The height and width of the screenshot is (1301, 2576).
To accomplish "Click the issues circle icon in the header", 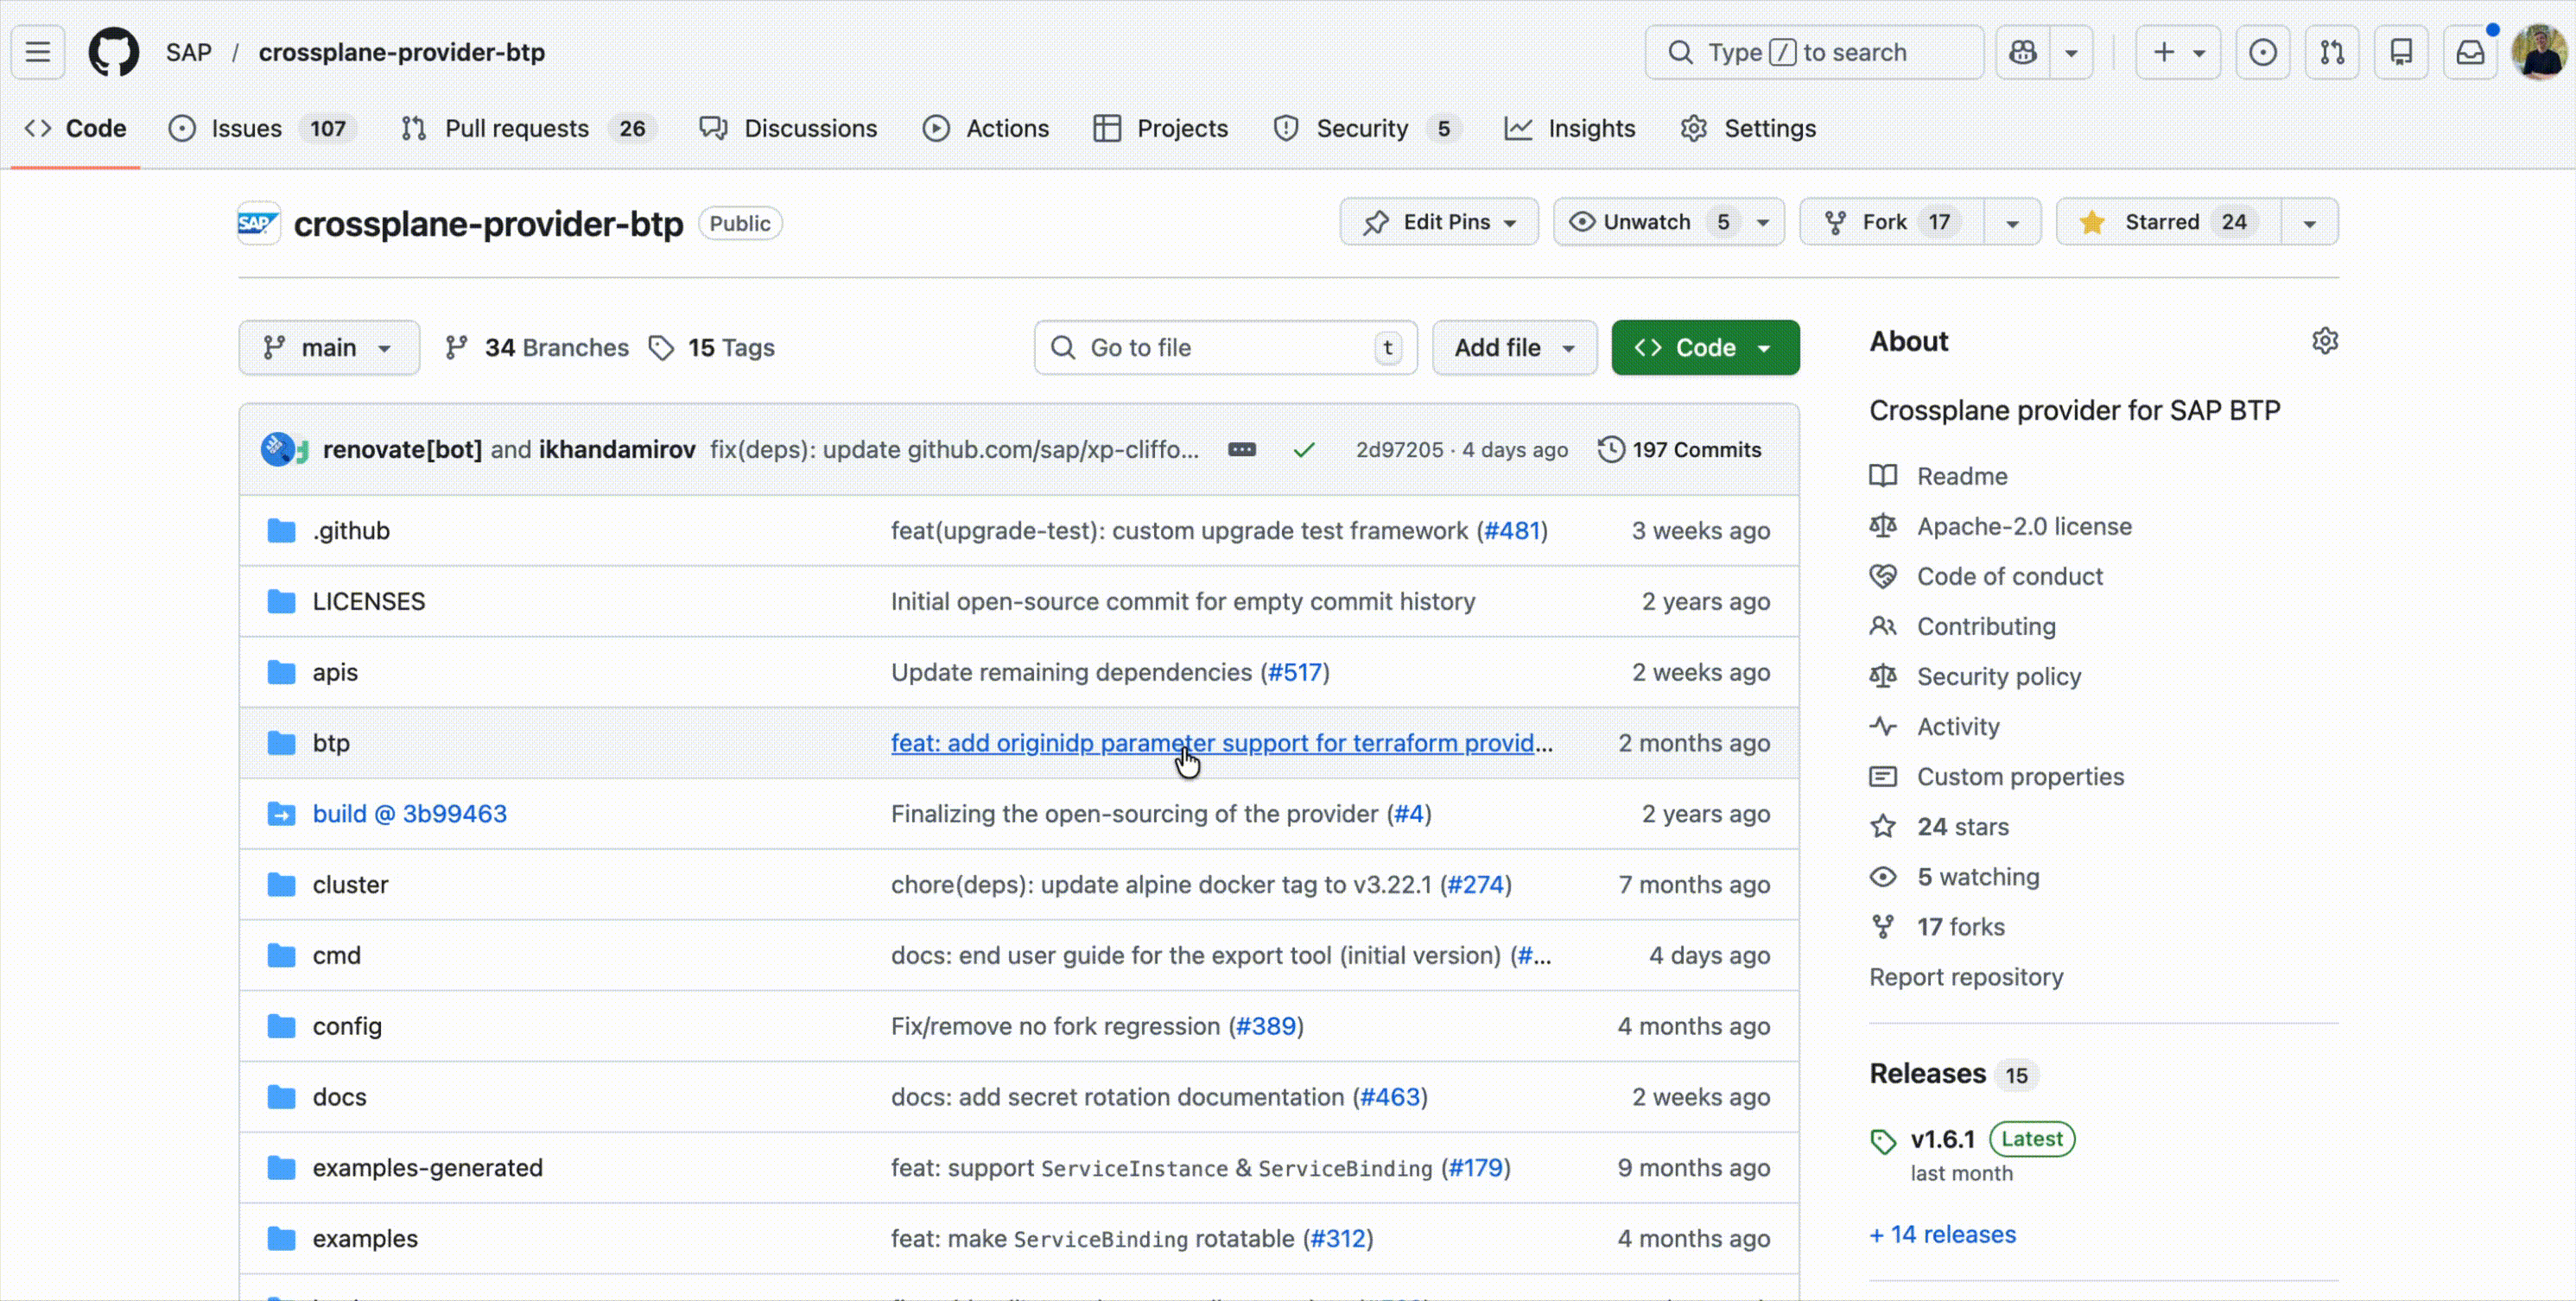I will [x=2262, y=52].
